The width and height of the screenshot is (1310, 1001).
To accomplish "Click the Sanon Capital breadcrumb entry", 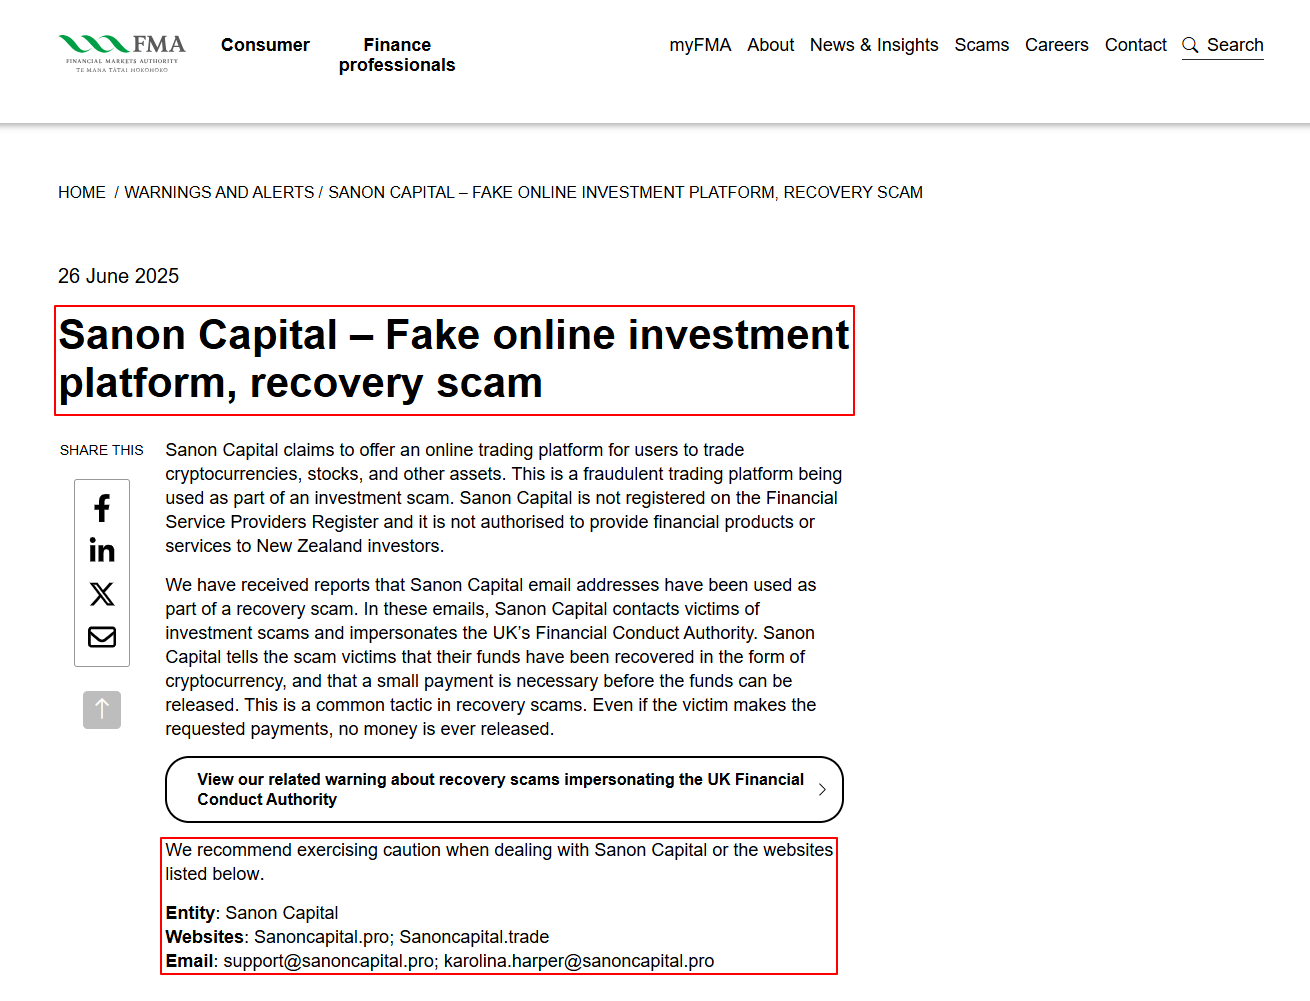I will pos(625,192).
